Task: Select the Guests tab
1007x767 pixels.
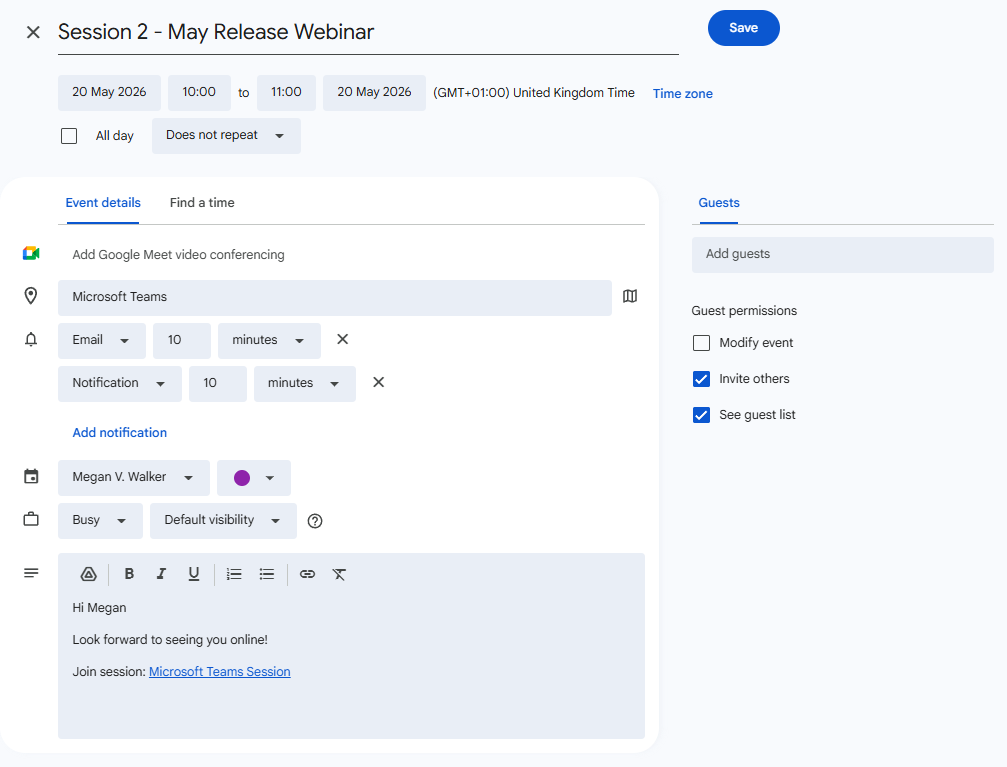Action: click(x=719, y=203)
